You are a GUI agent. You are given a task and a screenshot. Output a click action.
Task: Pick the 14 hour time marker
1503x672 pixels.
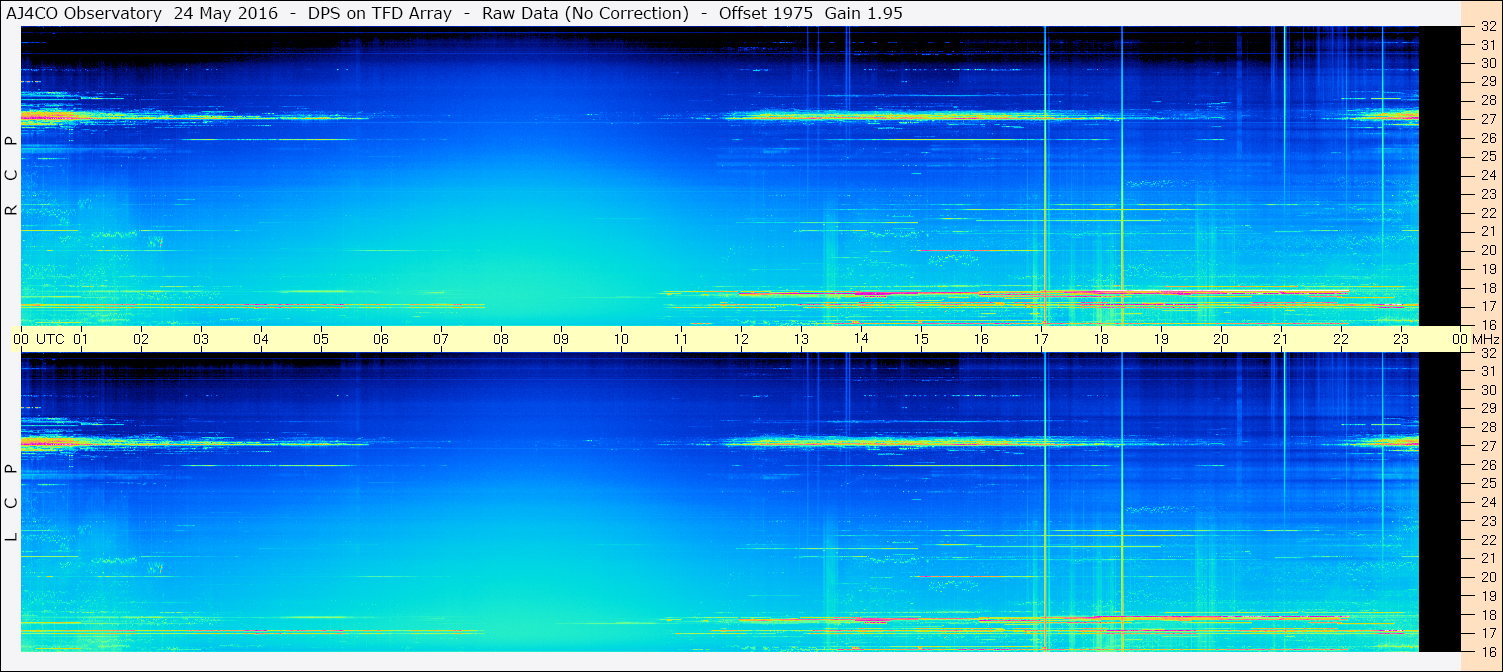pyautogui.click(x=861, y=339)
